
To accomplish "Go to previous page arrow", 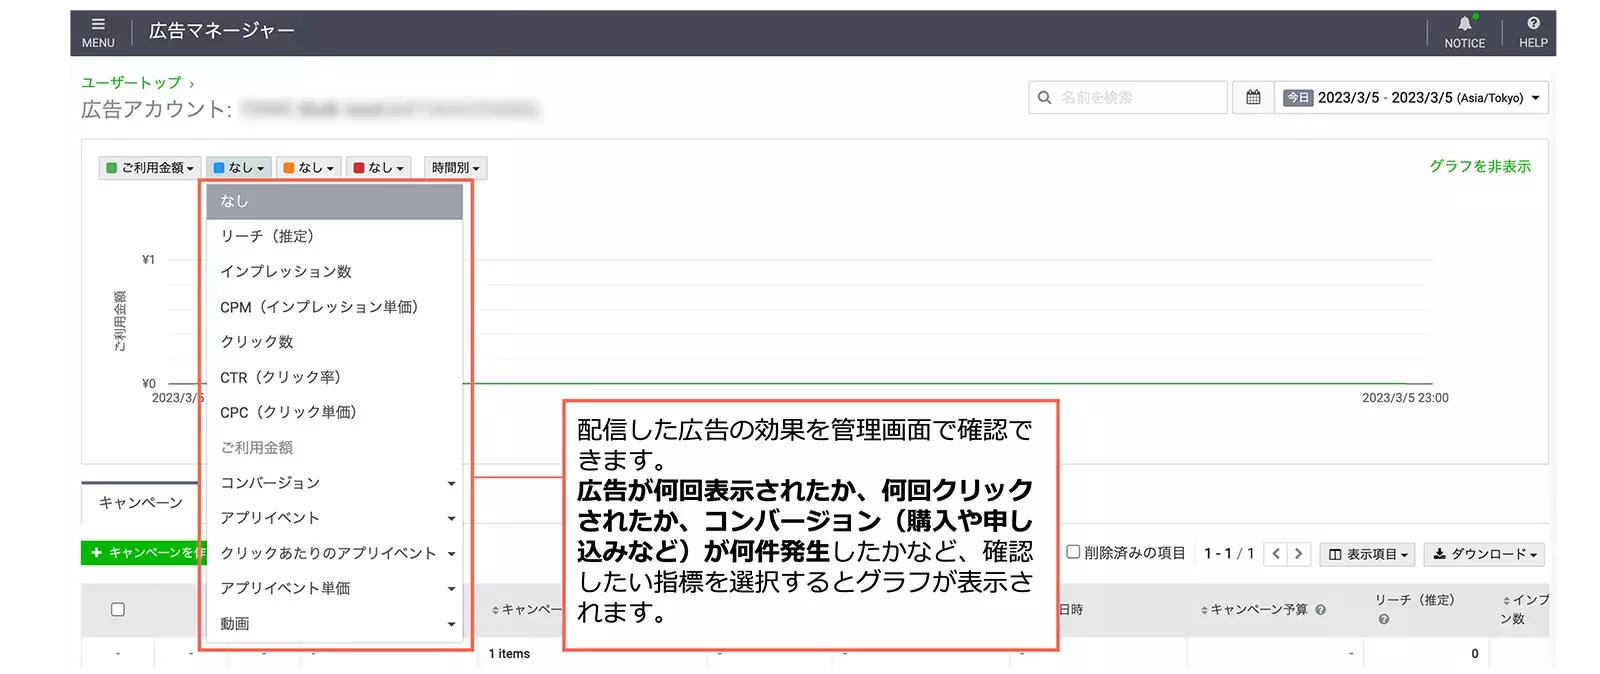I will [1276, 554].
